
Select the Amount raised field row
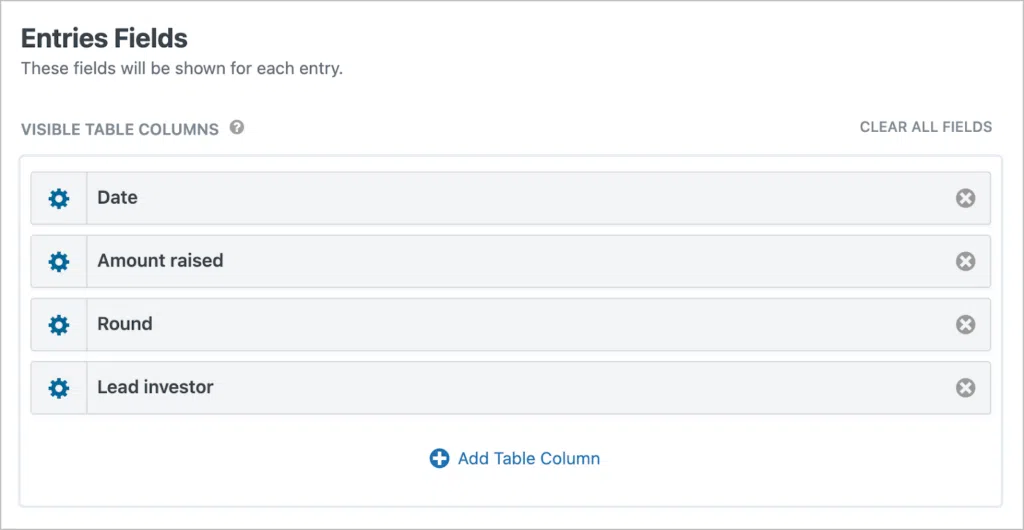[160, 261]
